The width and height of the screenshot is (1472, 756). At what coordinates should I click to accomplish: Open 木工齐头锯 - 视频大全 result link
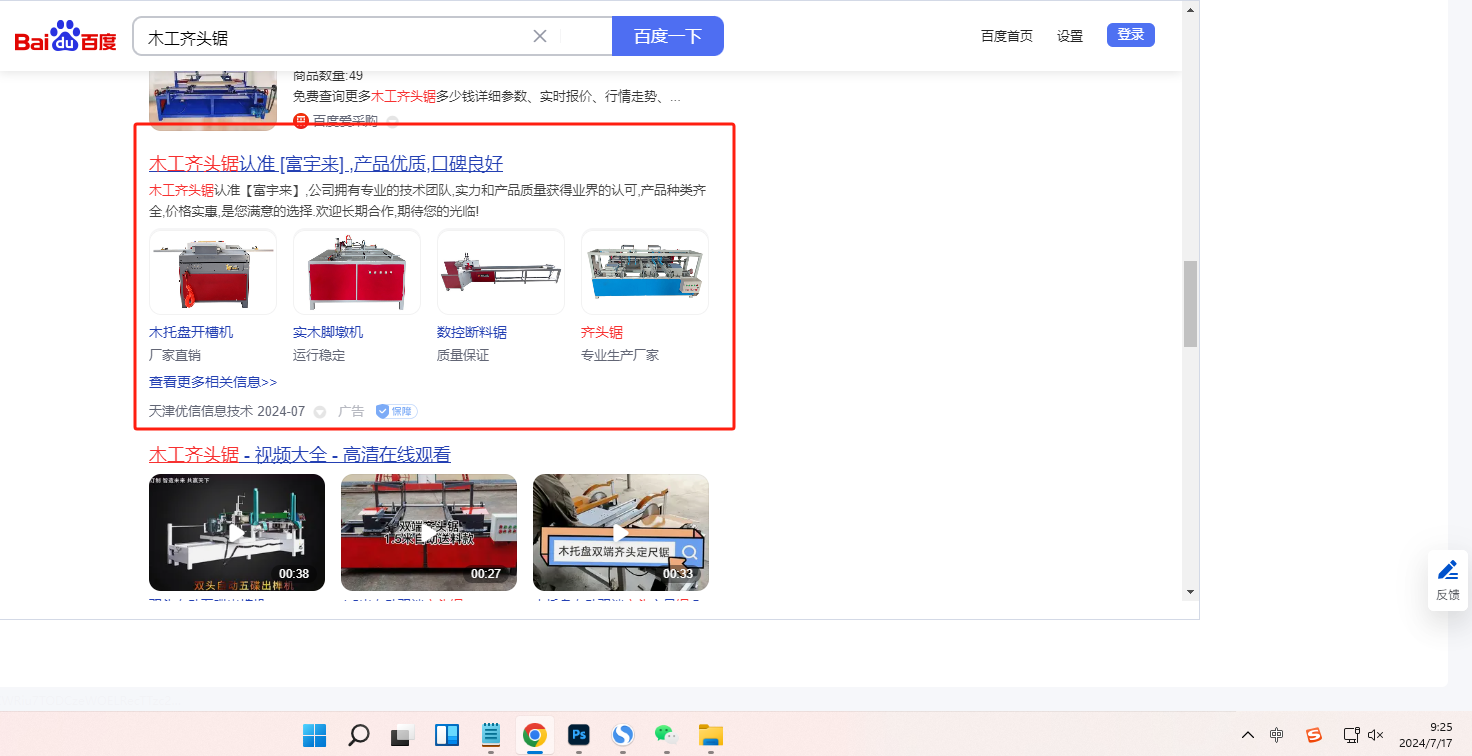(300, 455)
